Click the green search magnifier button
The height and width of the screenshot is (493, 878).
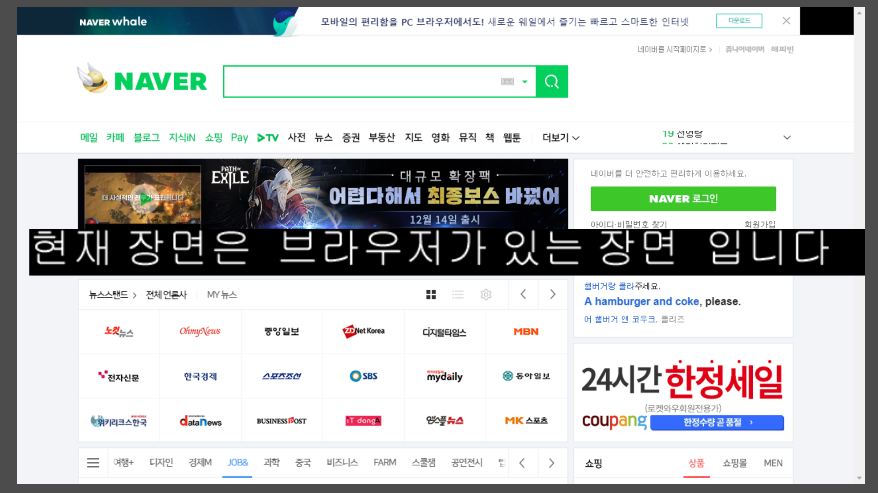click(x=552, y=82)
